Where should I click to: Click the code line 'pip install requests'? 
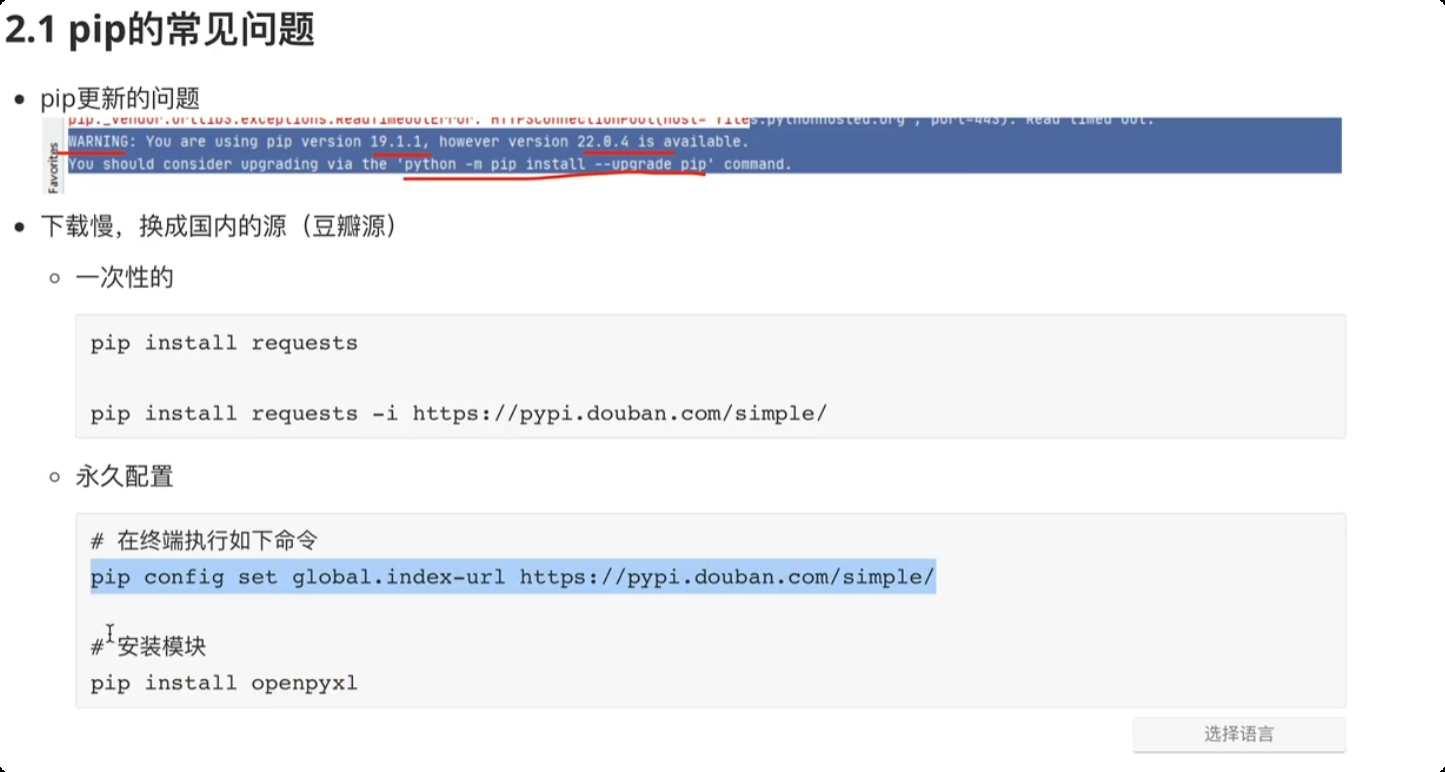(x=224, y=343)
